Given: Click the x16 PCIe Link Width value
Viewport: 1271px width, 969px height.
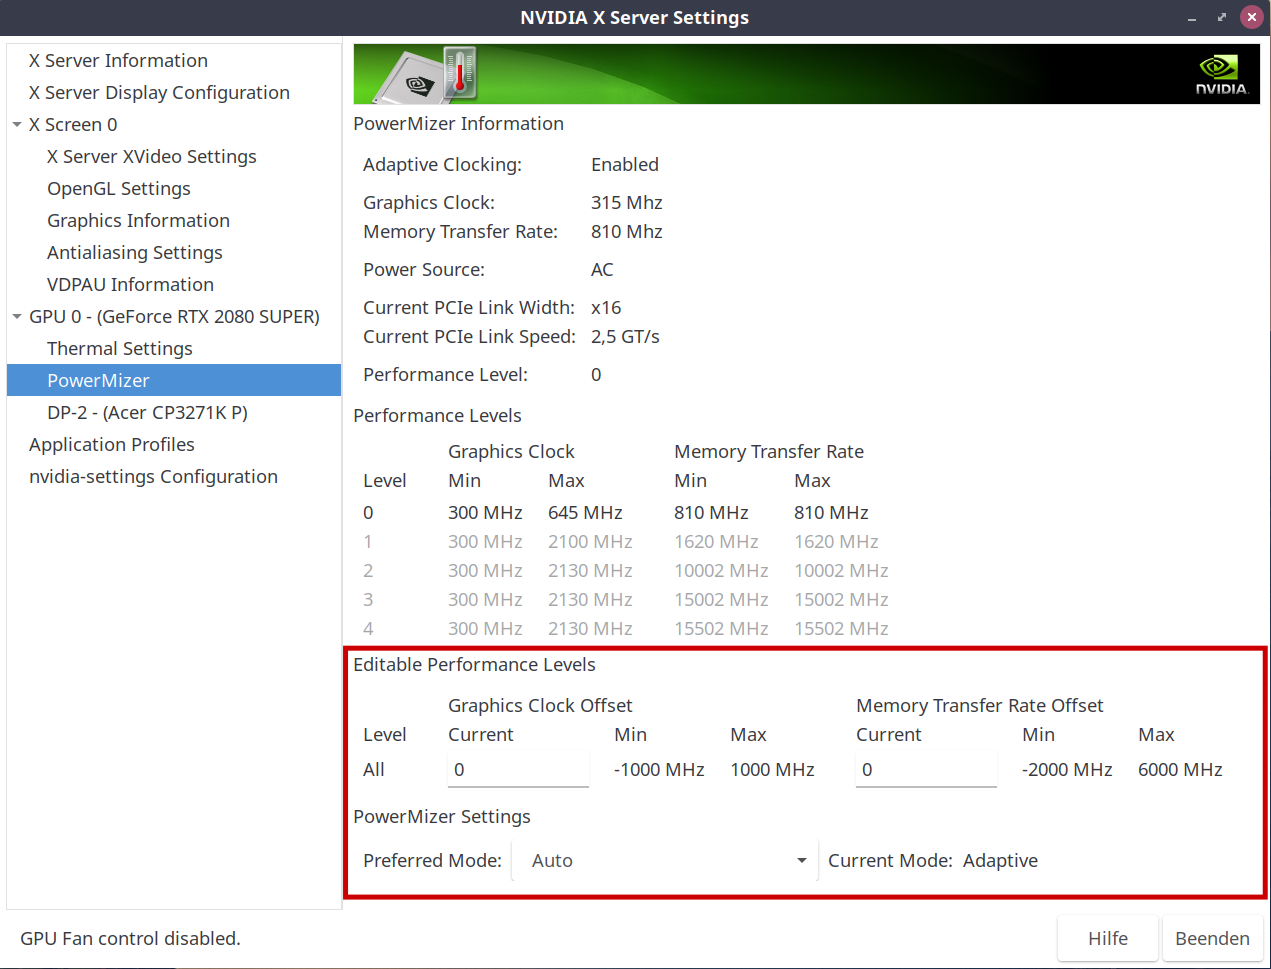Looking at the screenshot, I should coord(606,308).
